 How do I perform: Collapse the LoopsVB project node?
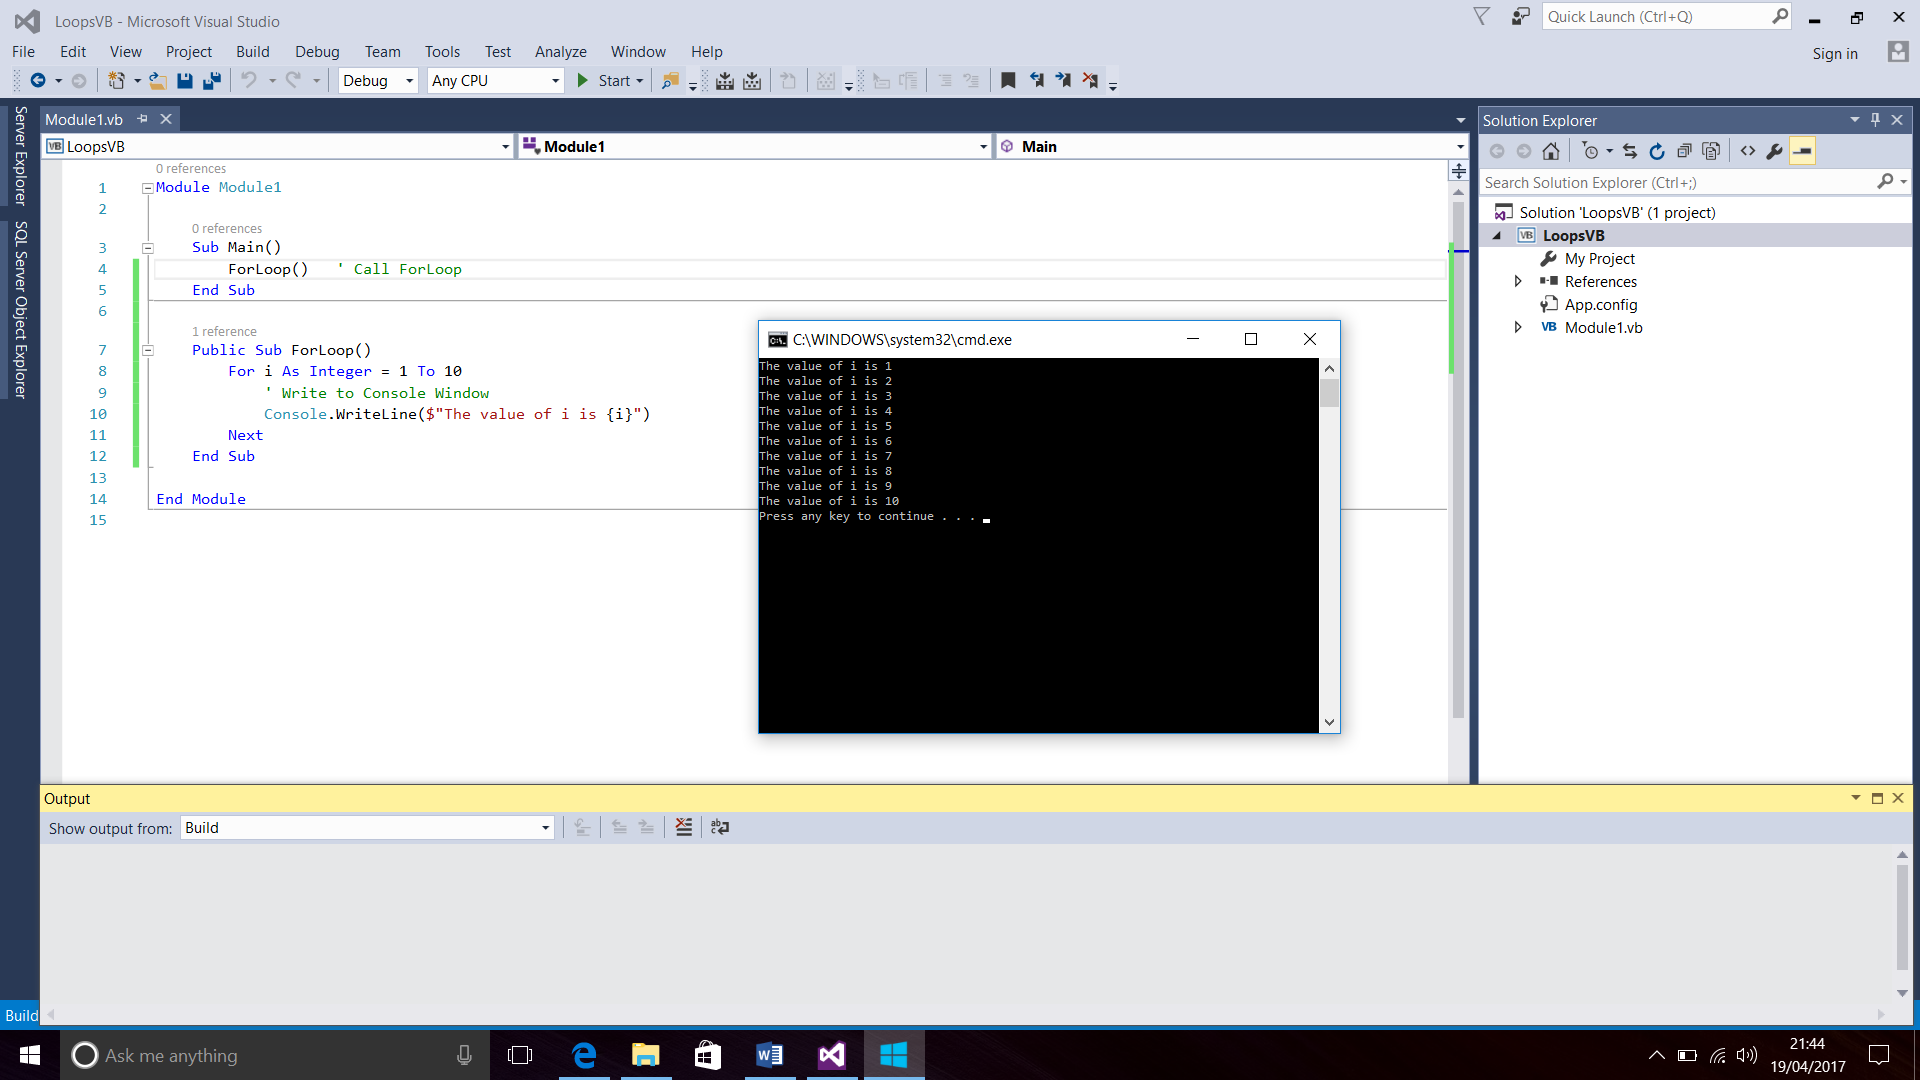point(1497,236)
